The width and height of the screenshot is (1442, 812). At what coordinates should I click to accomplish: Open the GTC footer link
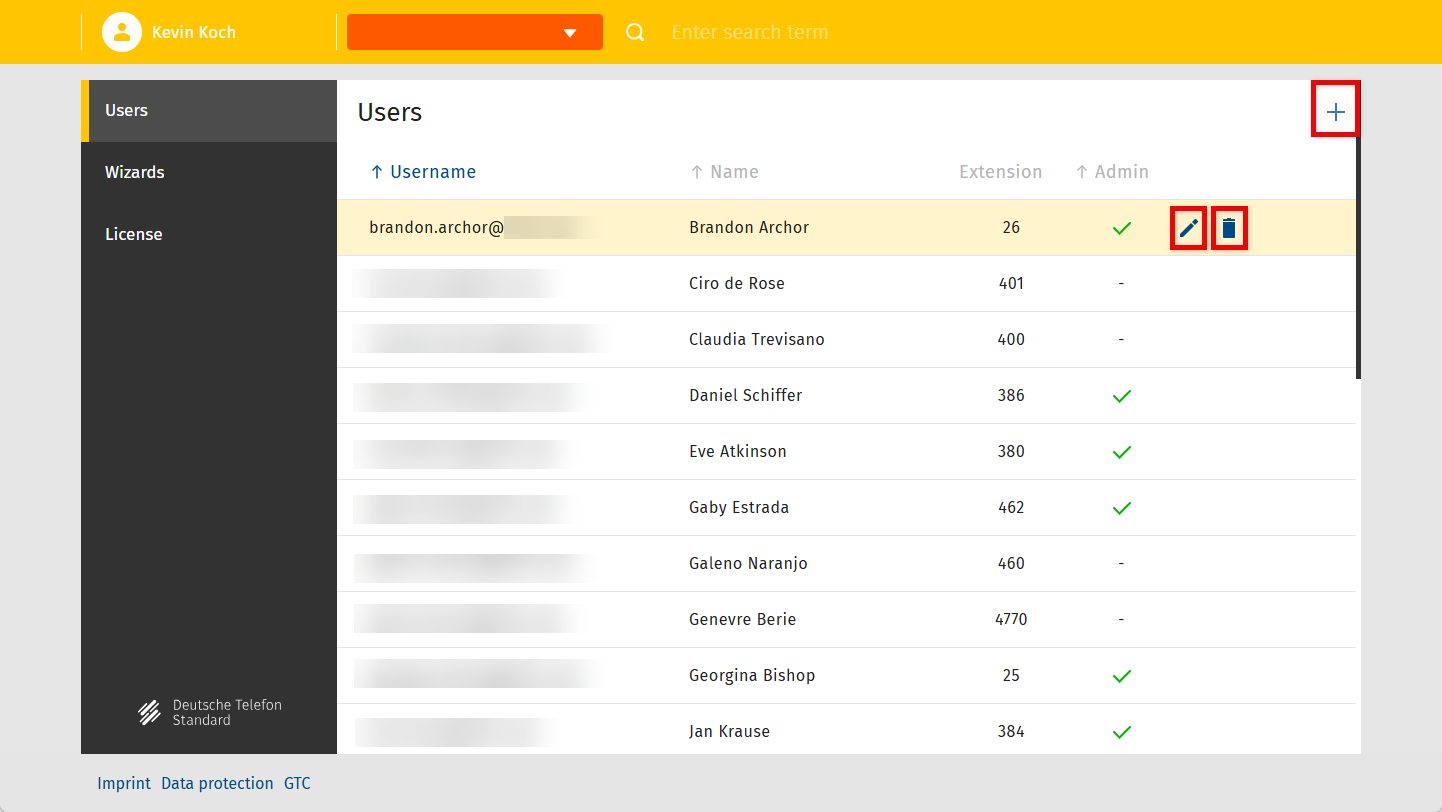(x=297, y=783)
